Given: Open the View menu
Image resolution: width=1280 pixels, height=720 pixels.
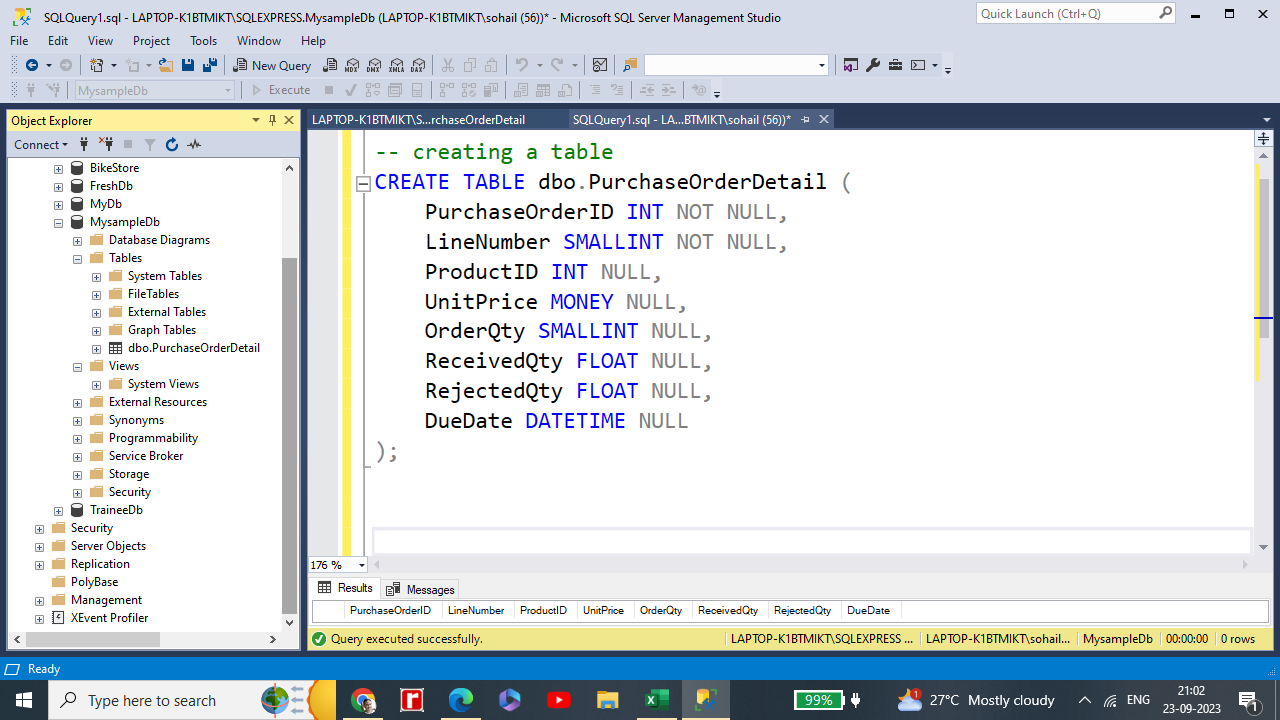Looking at the screenshot, I should click(x=100, y=41).
